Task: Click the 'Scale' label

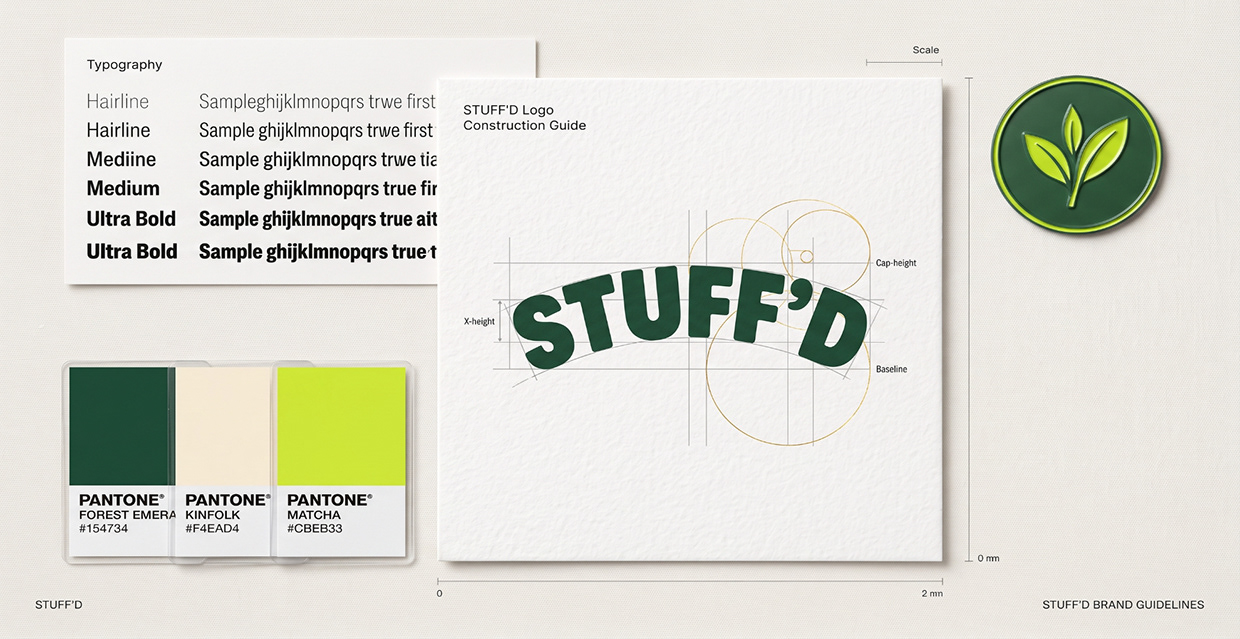Action: pos(926,50)
